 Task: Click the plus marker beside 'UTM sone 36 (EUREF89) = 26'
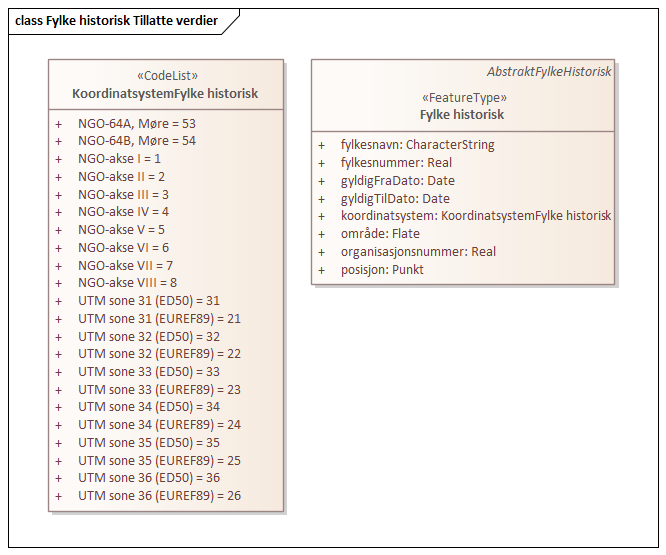pyautogui.click(x=59, y=497)
